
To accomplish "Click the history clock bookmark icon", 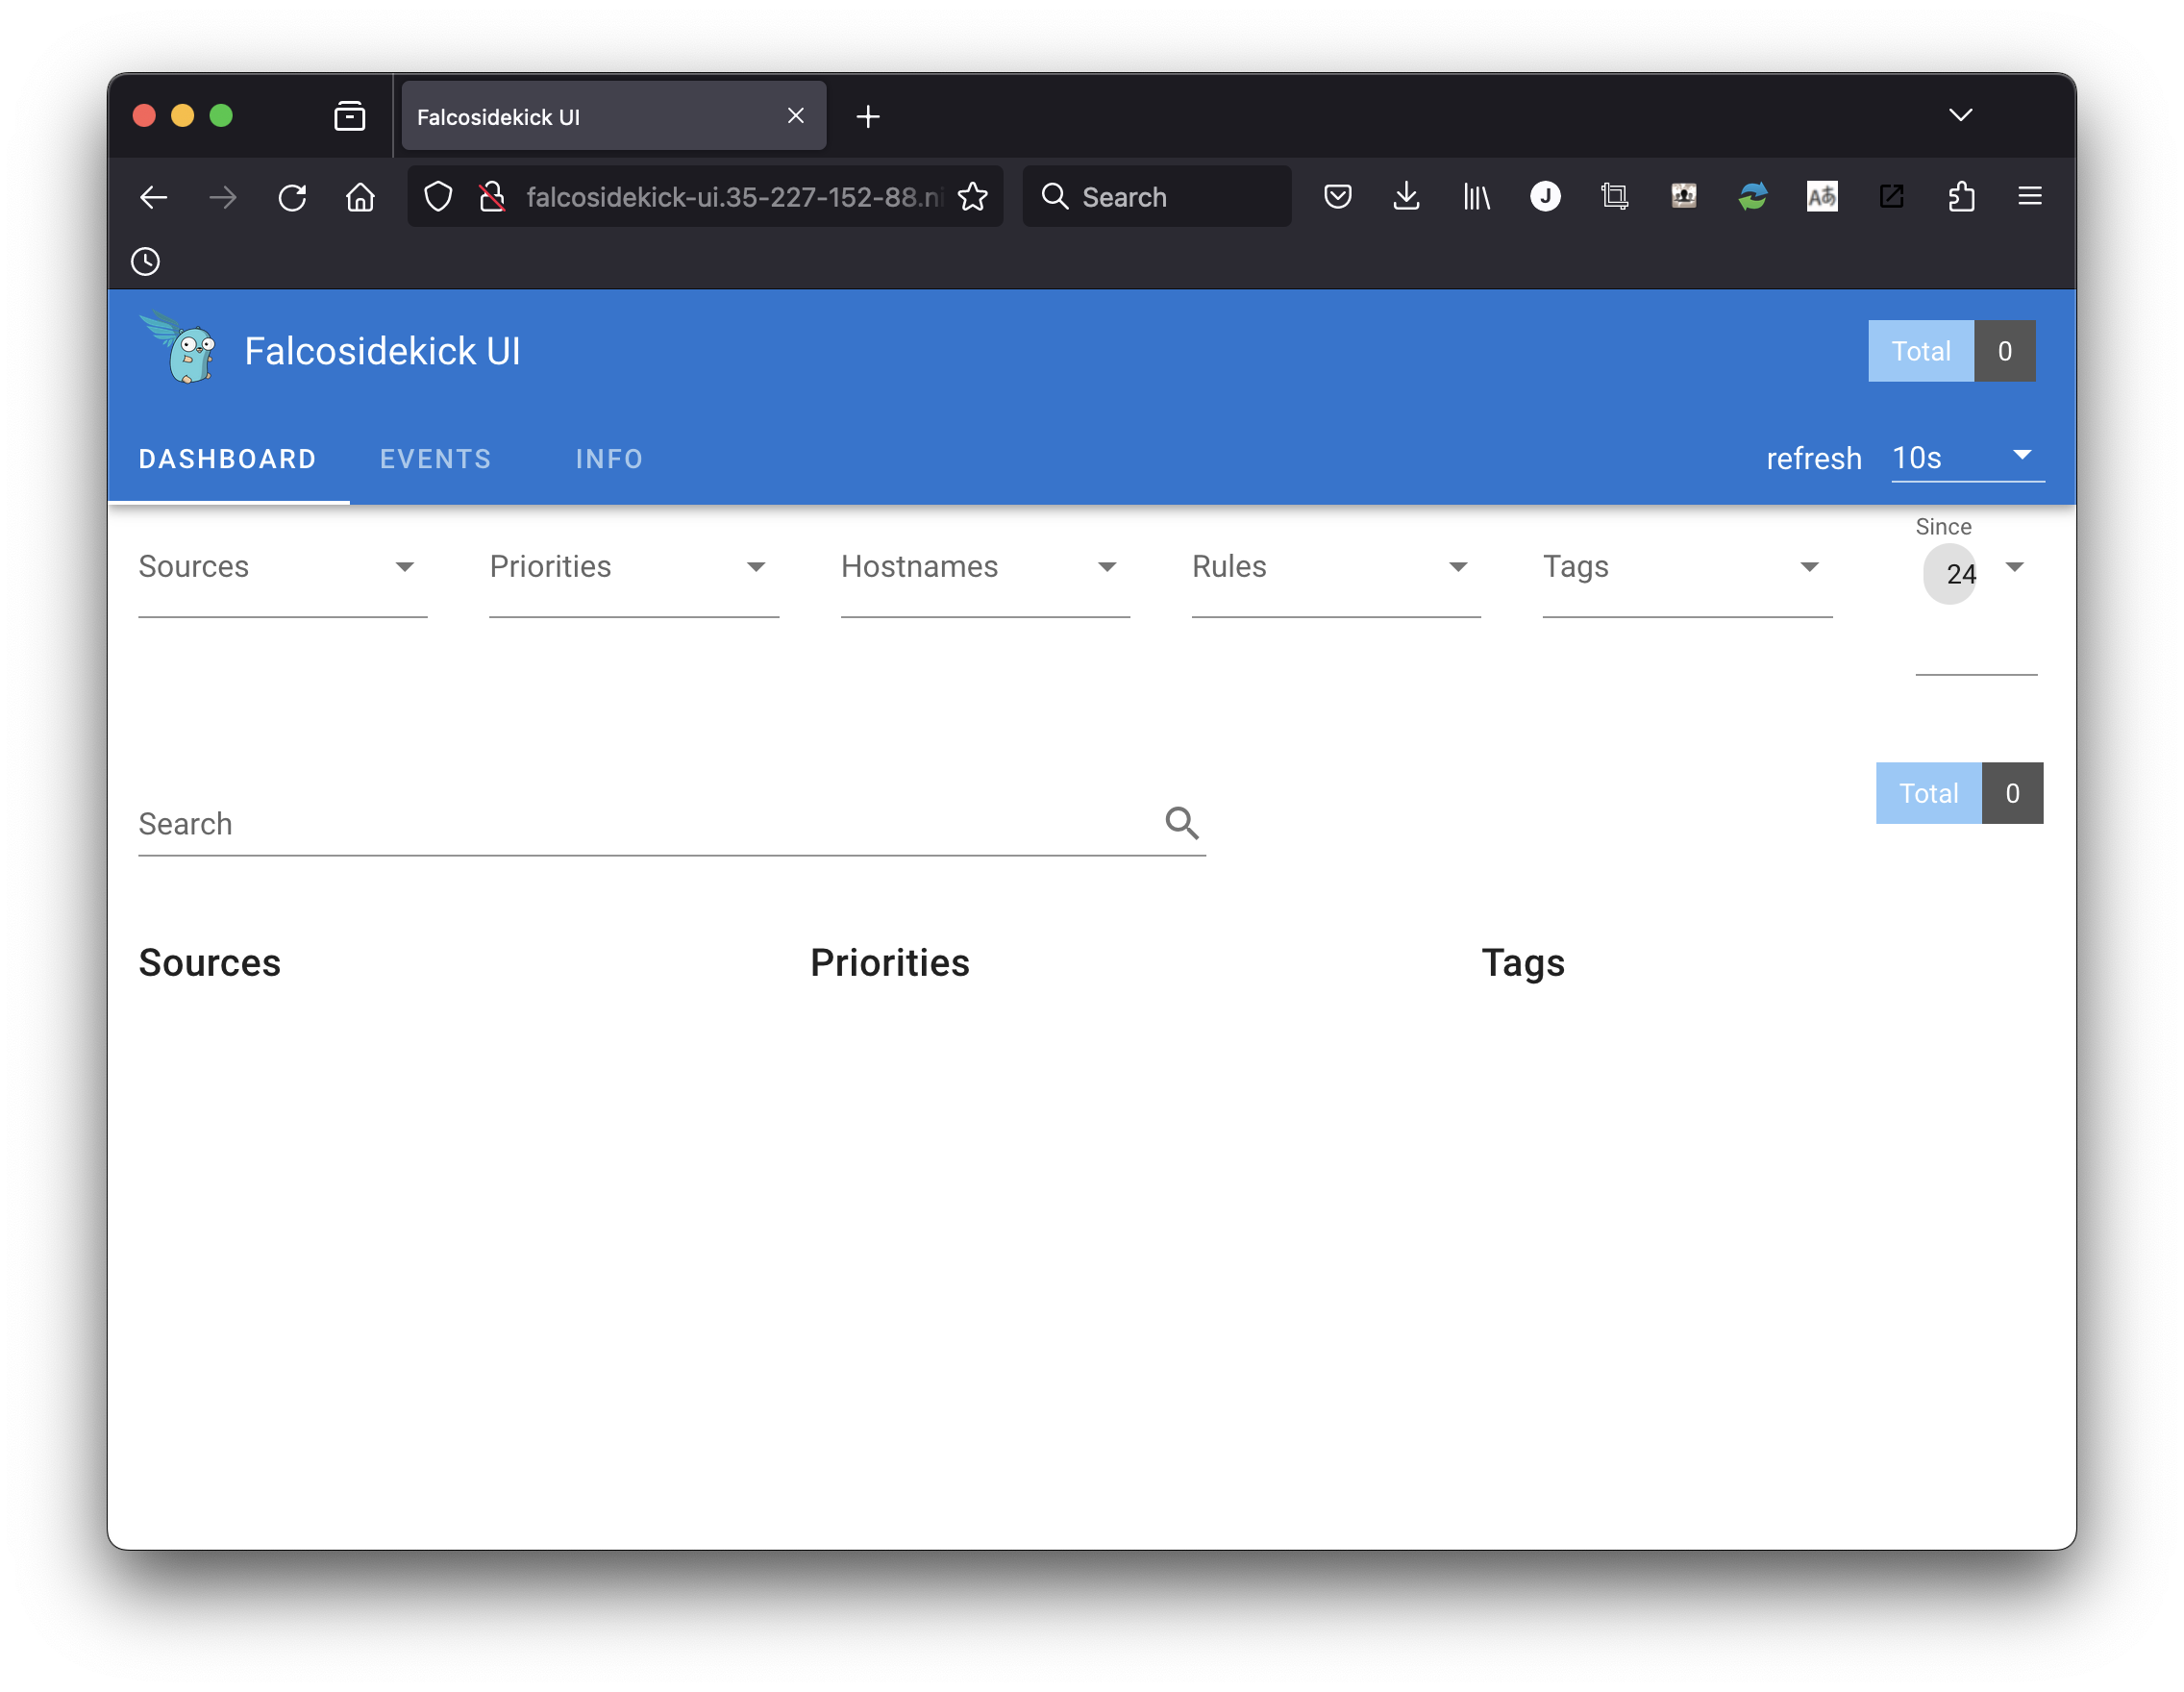I will pyautogui.click(x=146, y=262).
